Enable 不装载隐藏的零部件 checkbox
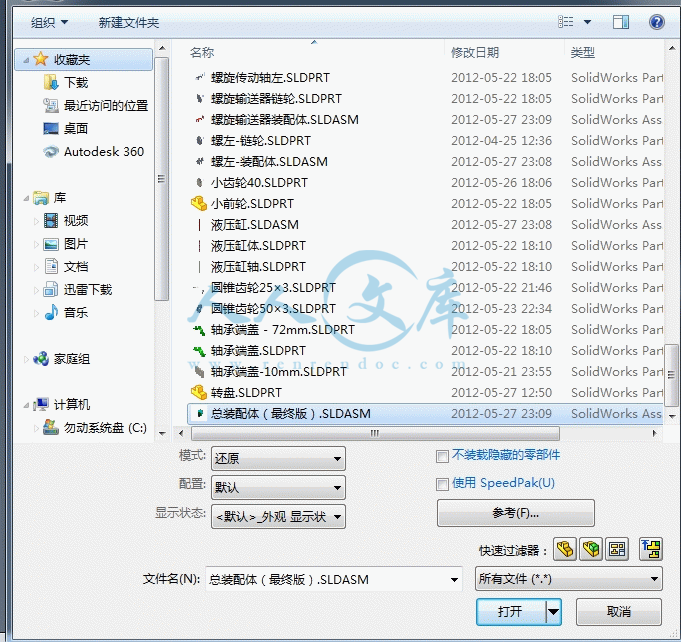The image size is (681, 642). pos(442,456)
